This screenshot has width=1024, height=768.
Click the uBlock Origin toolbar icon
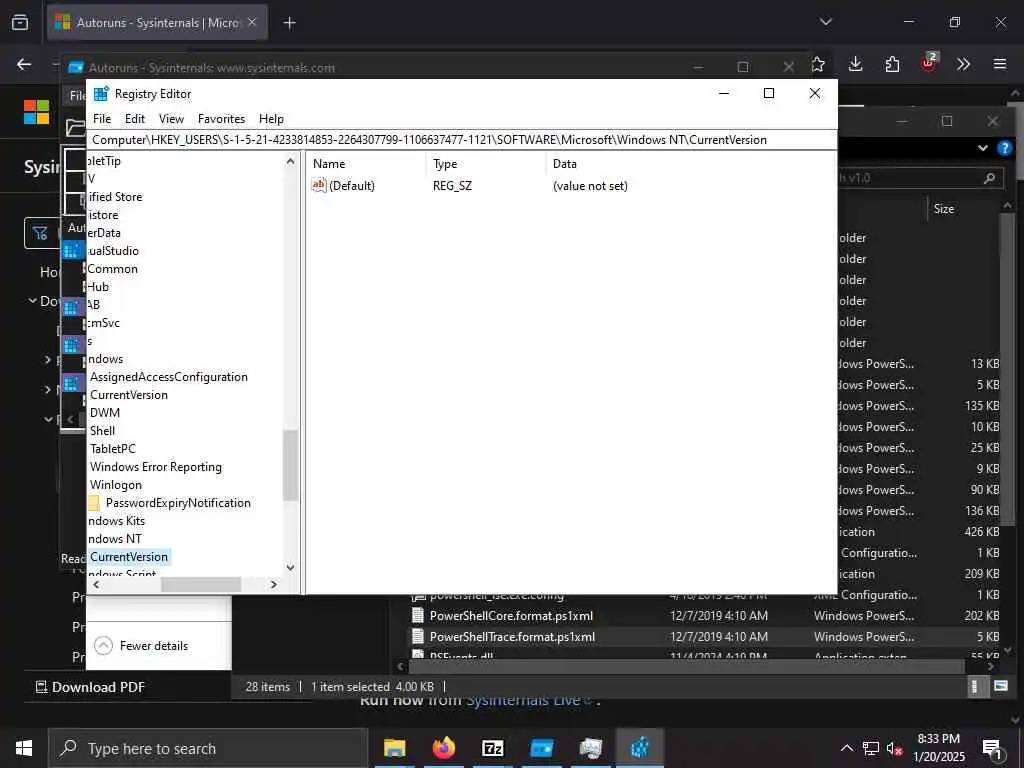point(929,63)
